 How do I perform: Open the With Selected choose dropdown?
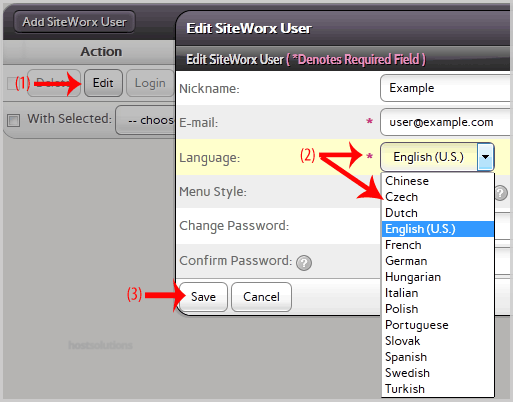point(146,120)
